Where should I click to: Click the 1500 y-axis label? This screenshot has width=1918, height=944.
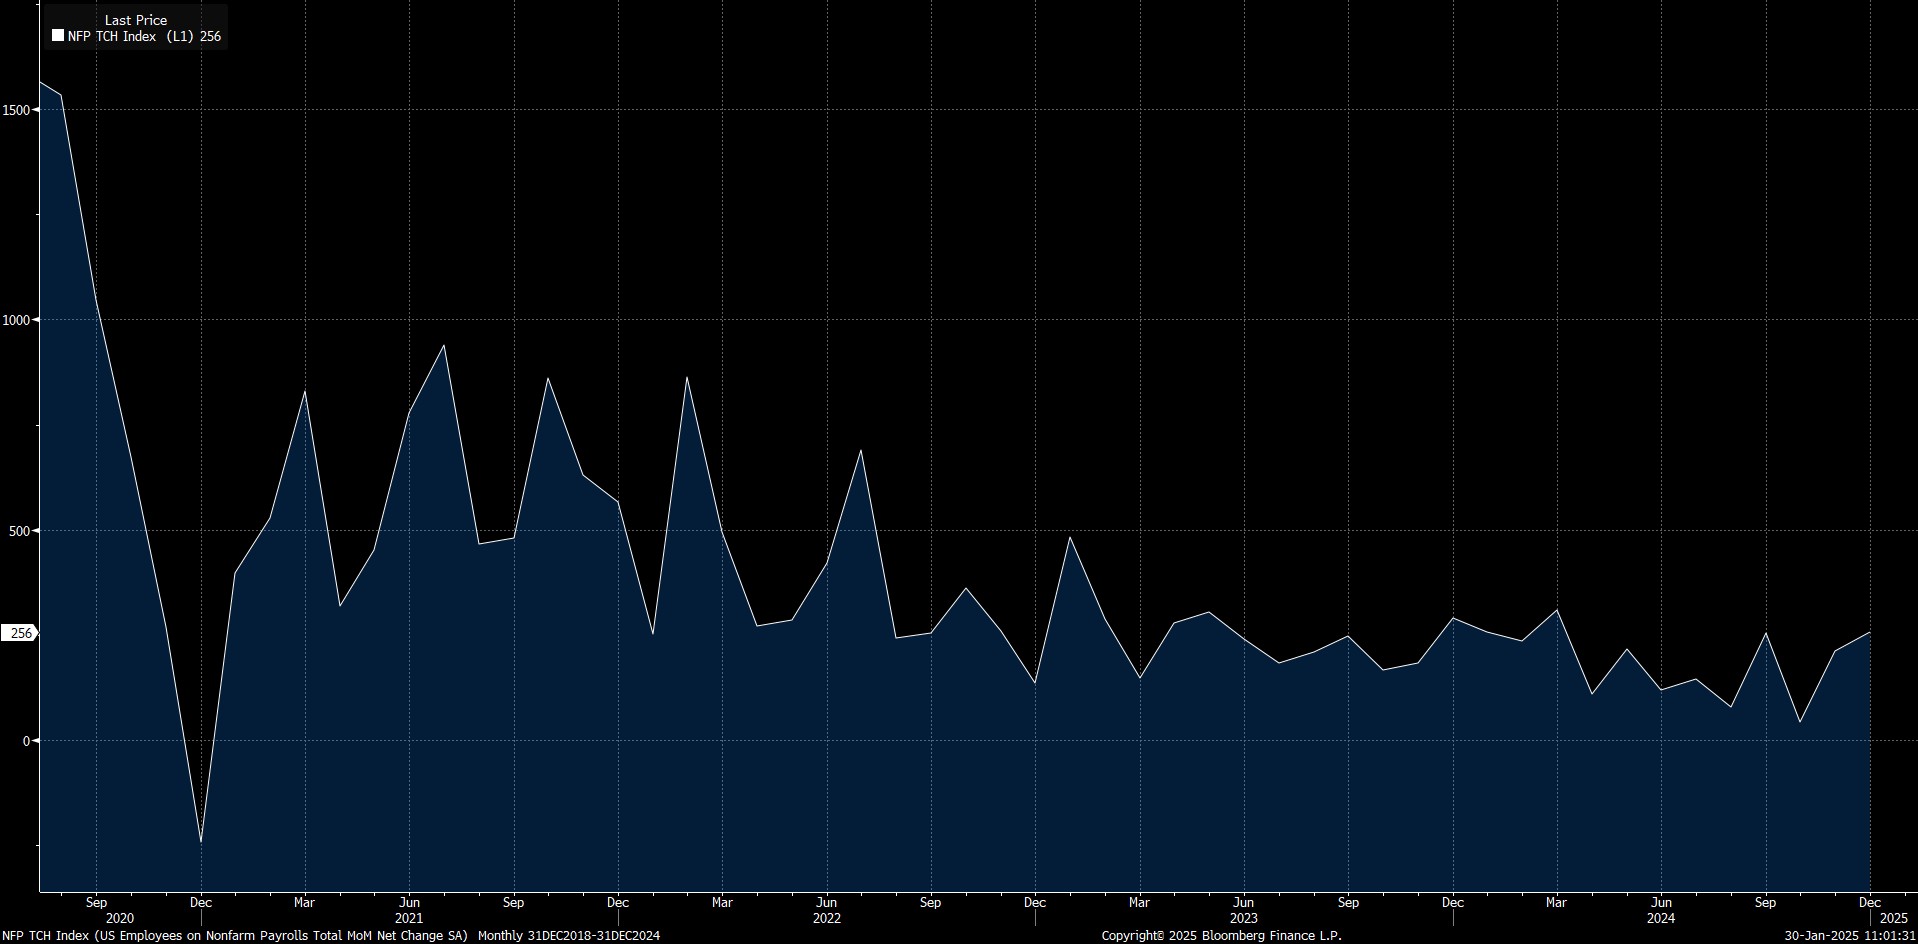(x=16, y=109)
